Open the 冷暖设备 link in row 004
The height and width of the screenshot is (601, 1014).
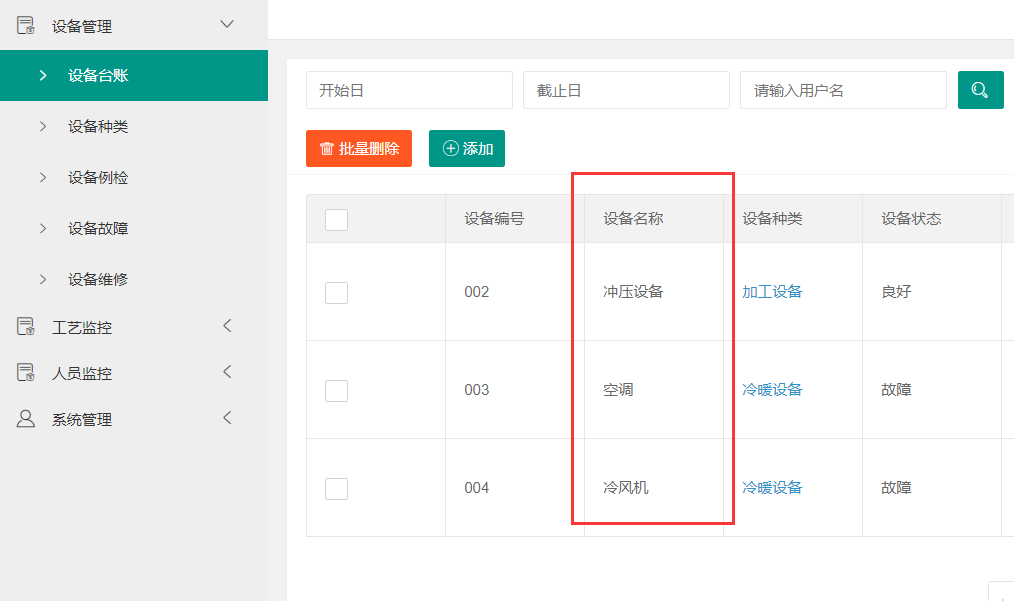coord(772,487)
